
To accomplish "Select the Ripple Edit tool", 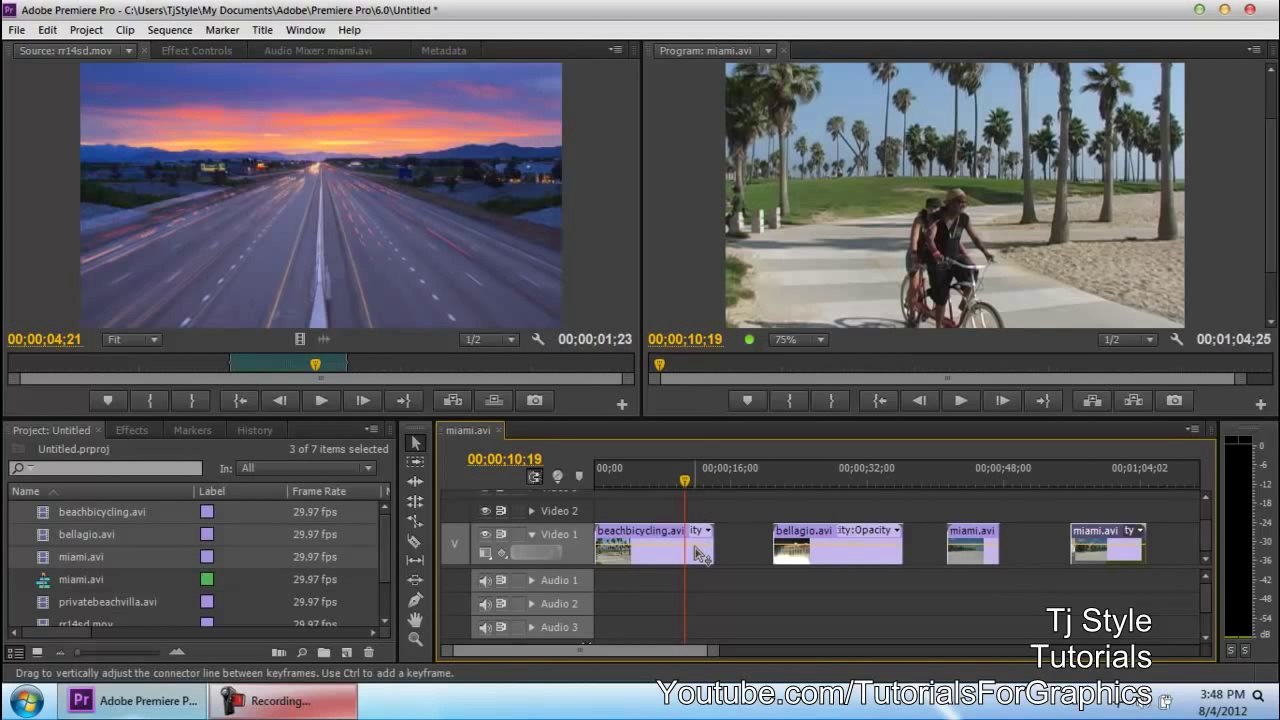I will 416,482.
